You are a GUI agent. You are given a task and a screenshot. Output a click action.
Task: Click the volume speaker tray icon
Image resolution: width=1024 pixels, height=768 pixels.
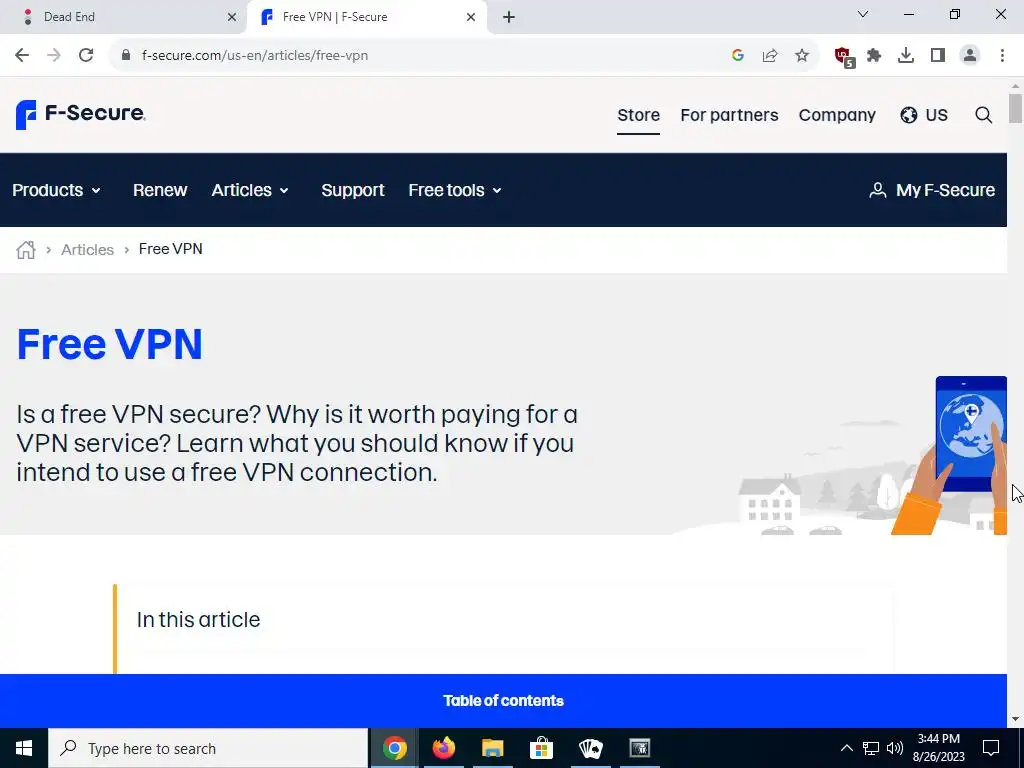coord(895,748)
